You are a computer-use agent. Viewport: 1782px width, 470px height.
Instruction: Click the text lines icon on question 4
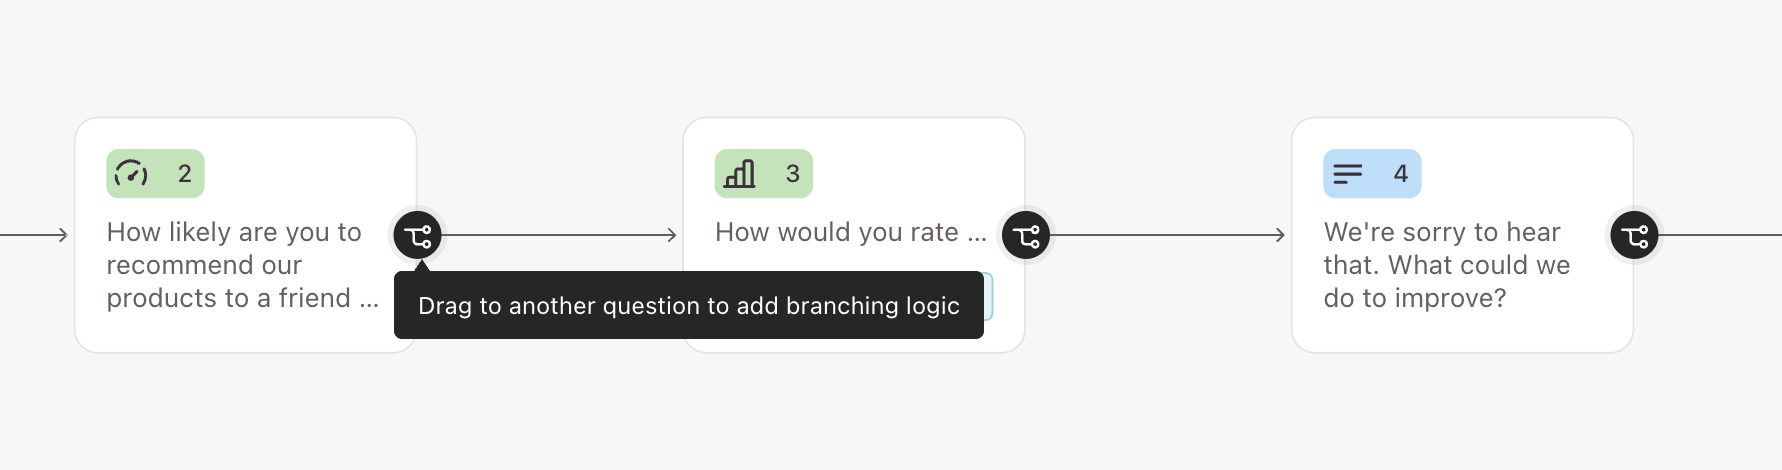[1347, 174]
